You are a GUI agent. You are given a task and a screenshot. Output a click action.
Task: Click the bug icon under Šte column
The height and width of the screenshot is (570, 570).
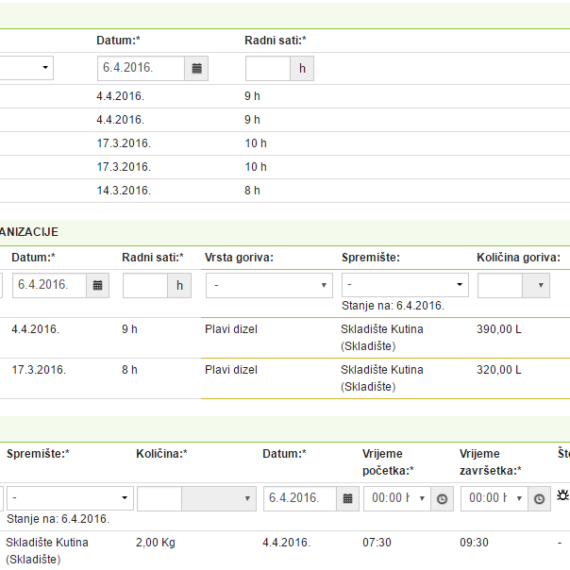tap(562, 495)
